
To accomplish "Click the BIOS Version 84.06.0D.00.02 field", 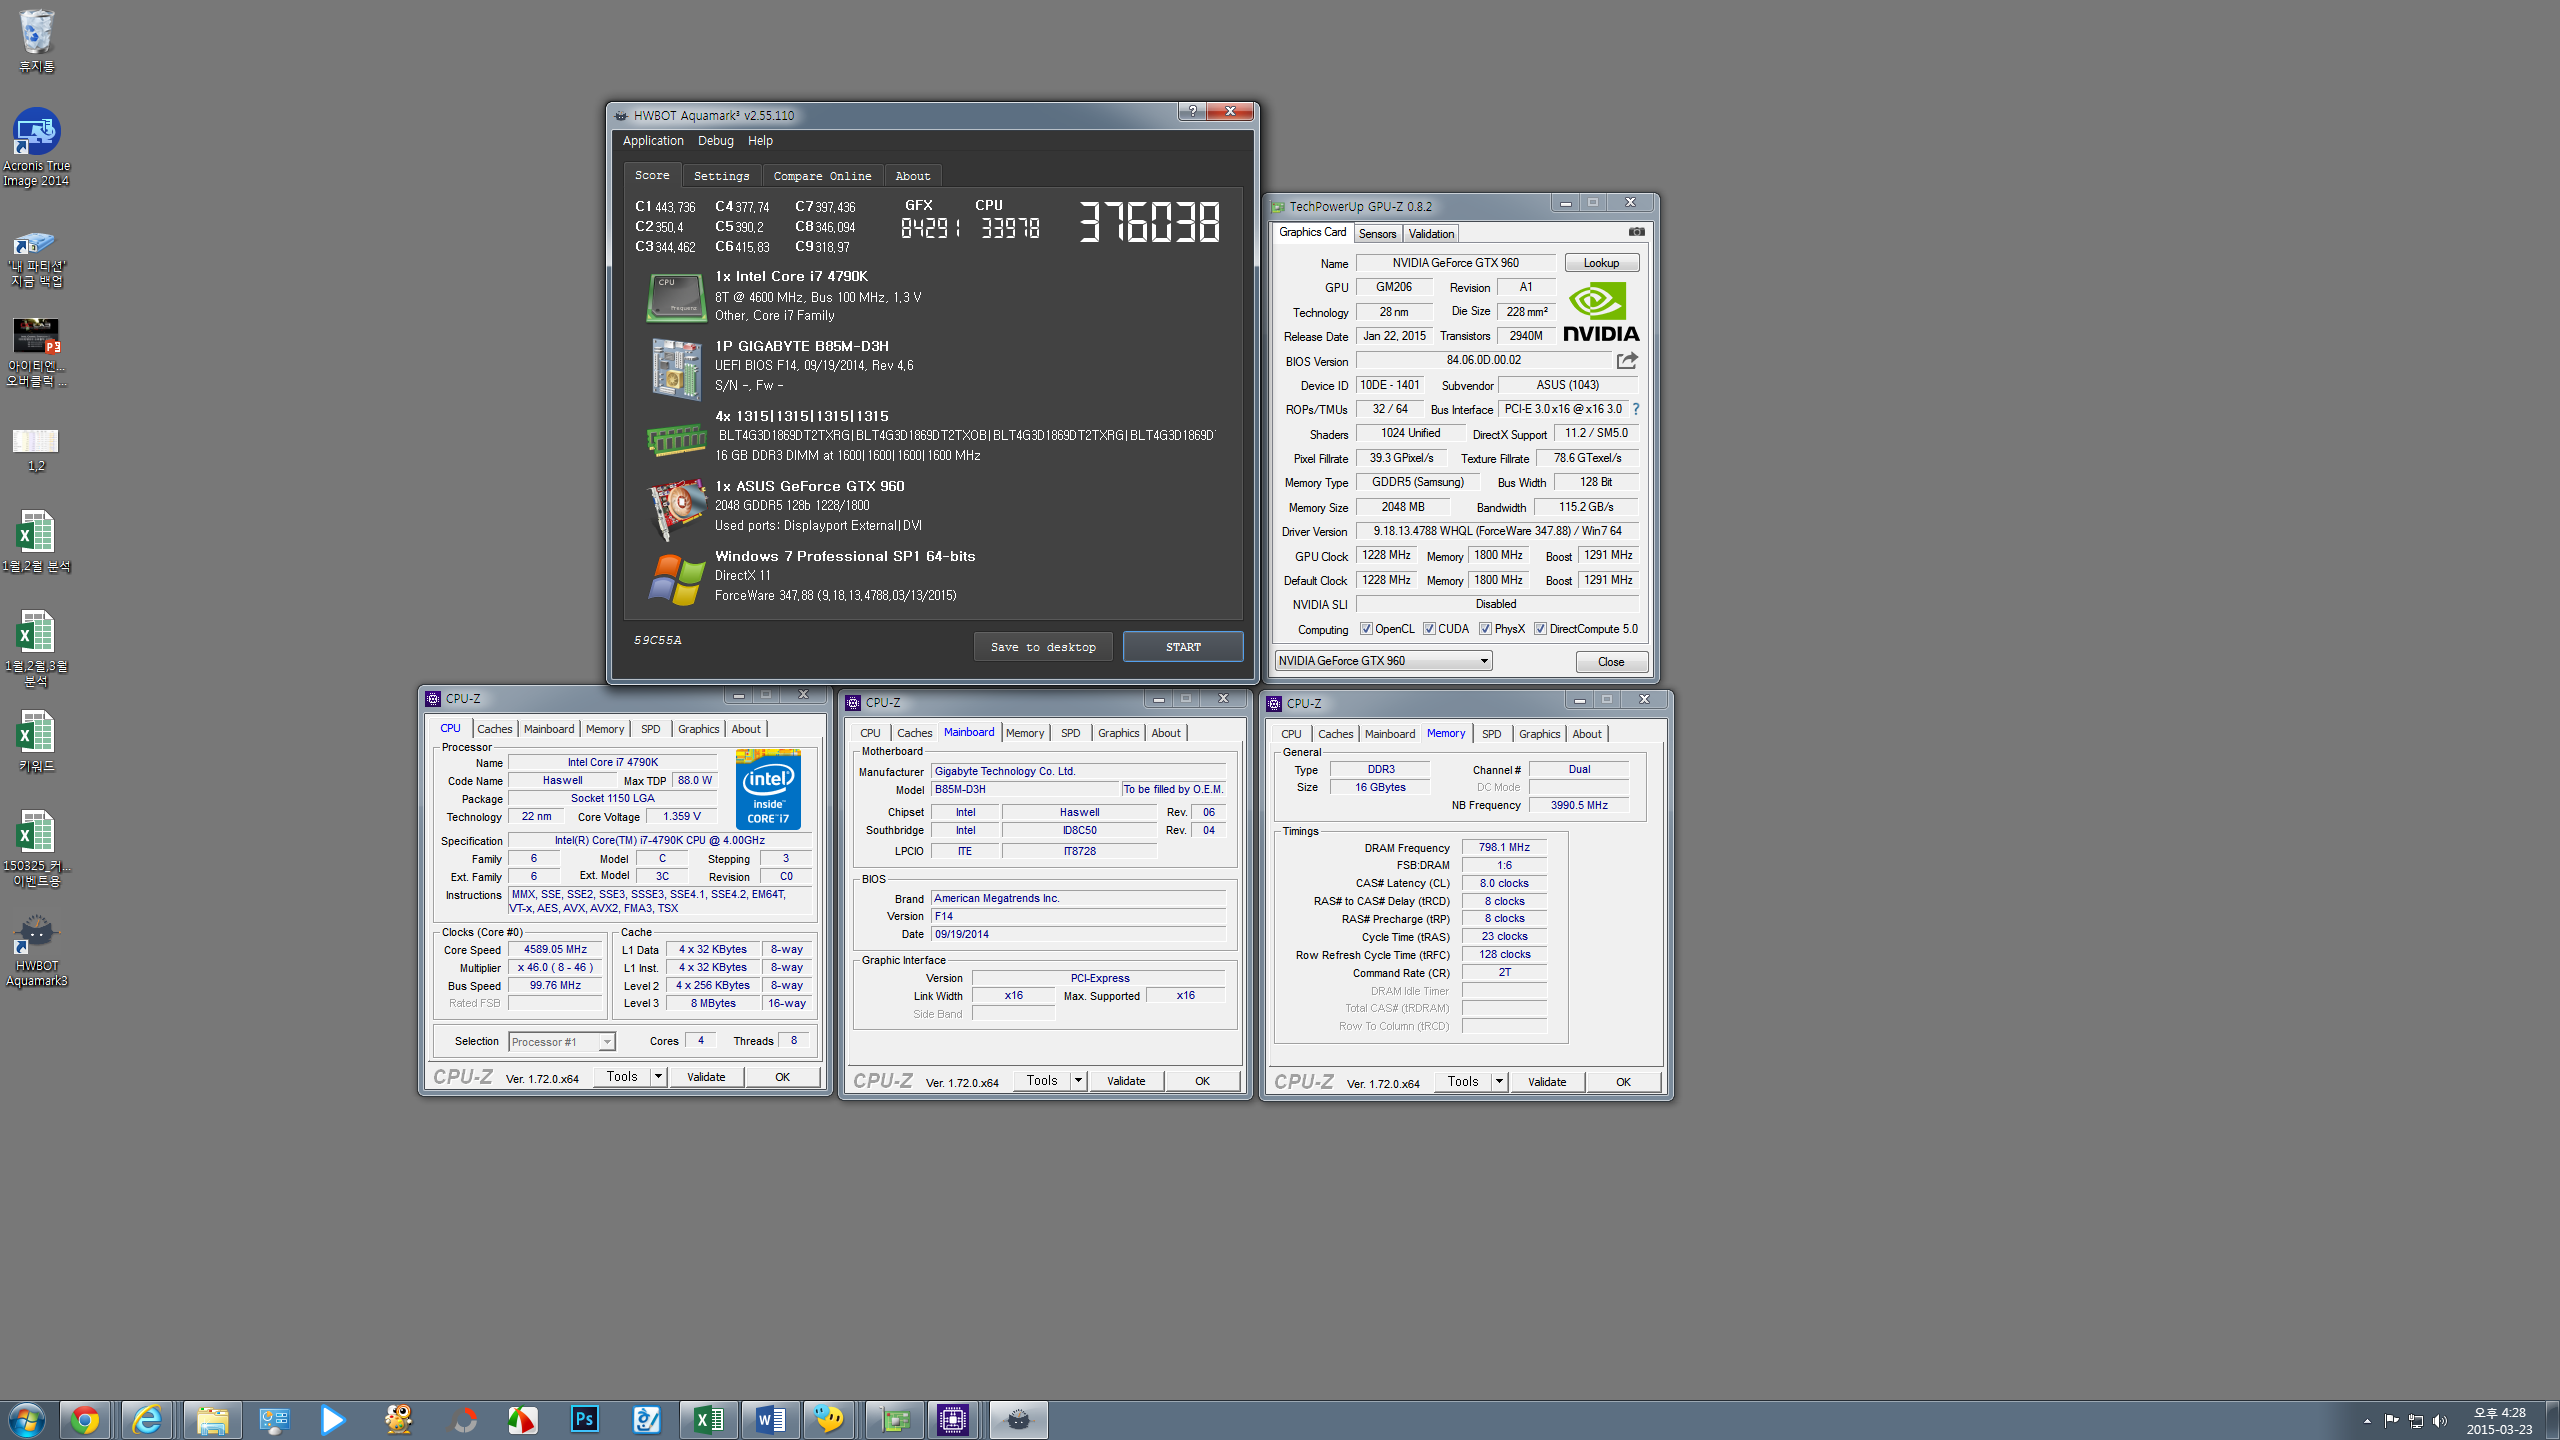I will pyautogui.click(x=1483, y=360).
